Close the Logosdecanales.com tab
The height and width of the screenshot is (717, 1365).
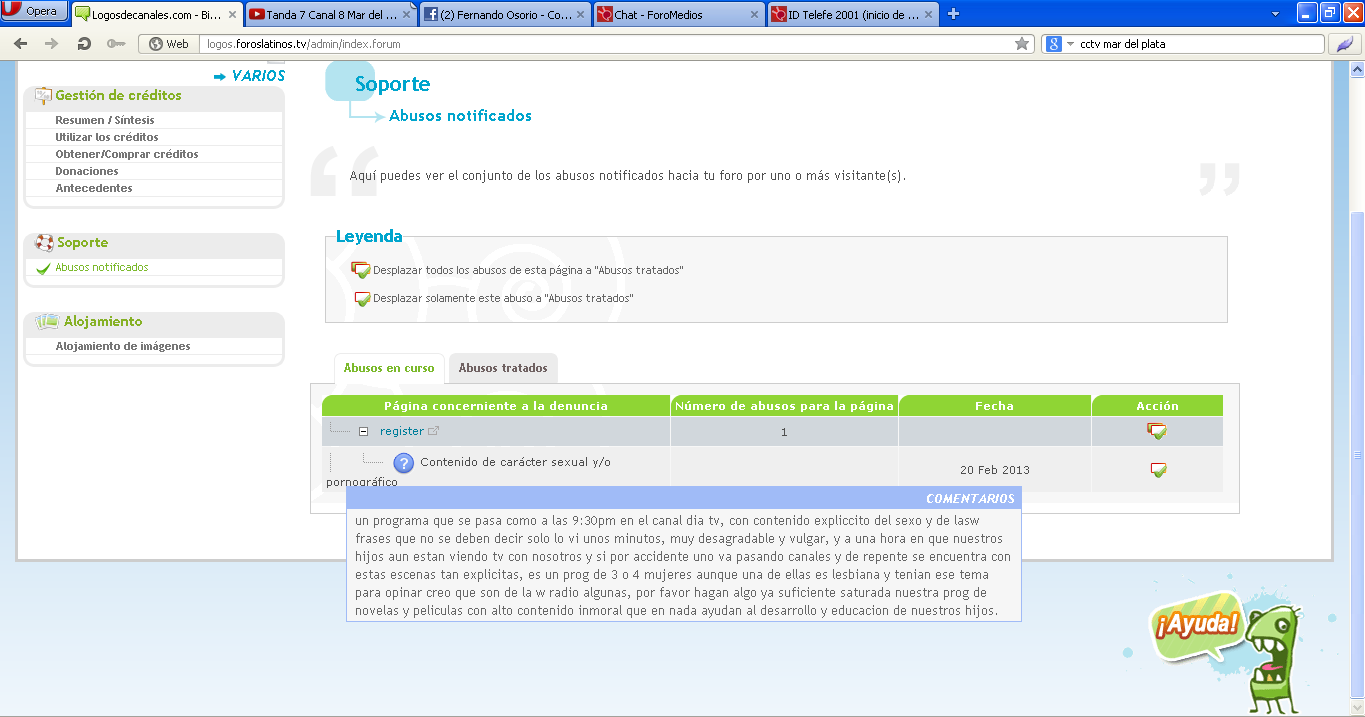pyautogui.click(x=232, y=15)
